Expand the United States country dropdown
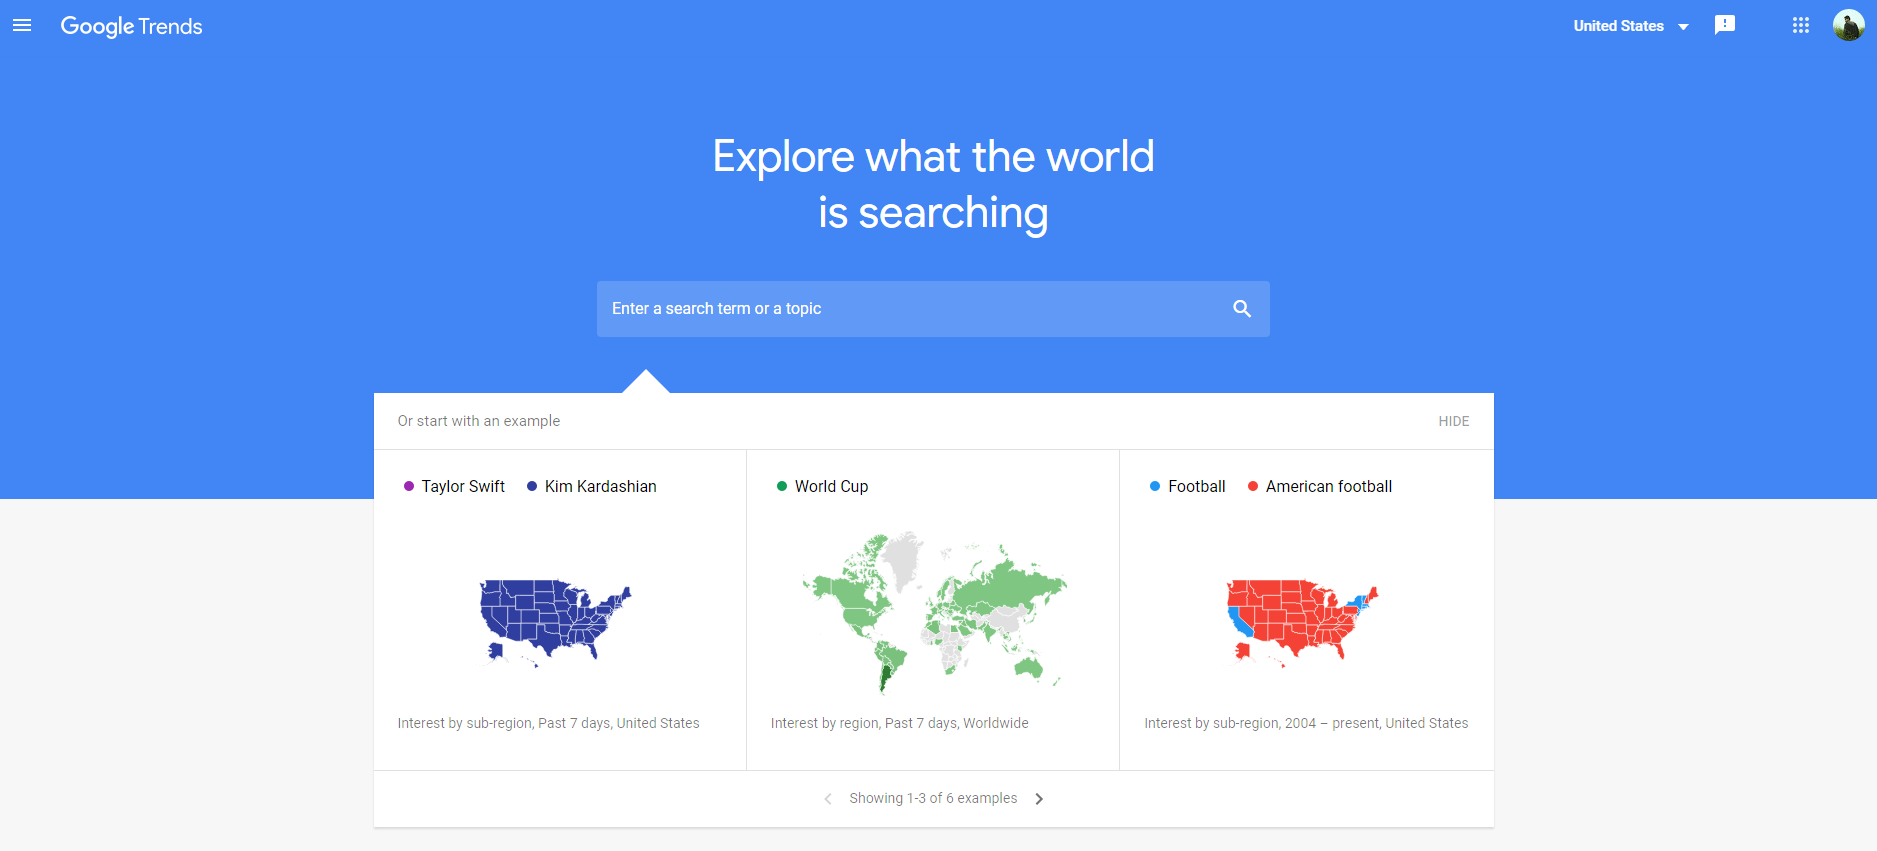This screenshot has width=1877, height=851. click(1630, 26)
